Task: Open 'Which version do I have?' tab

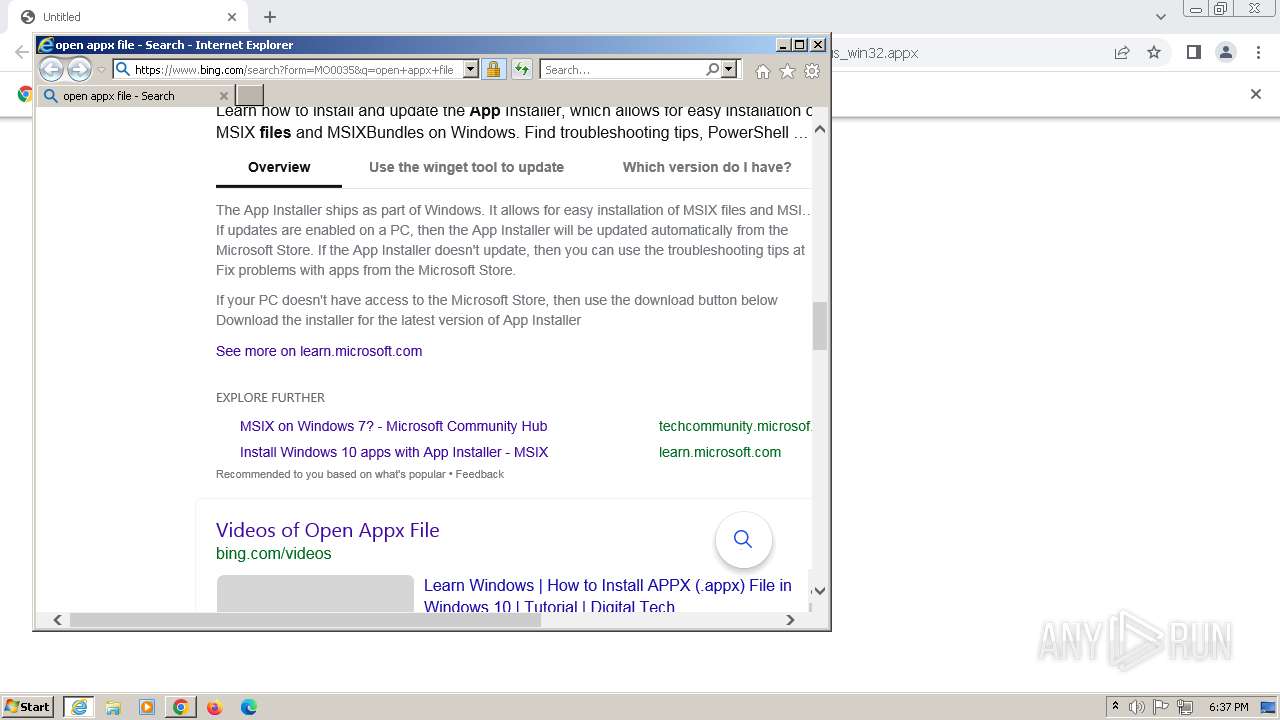Action: point(707,167)
